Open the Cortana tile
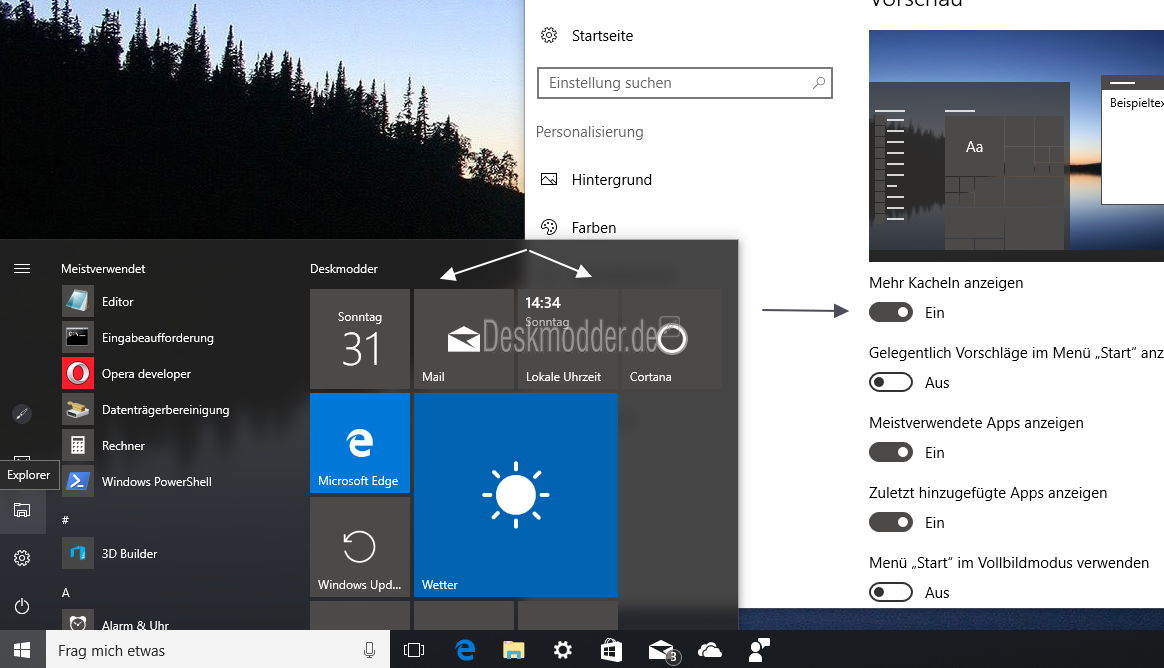This screenshot has height=668, width=1164. coord(672,339)
